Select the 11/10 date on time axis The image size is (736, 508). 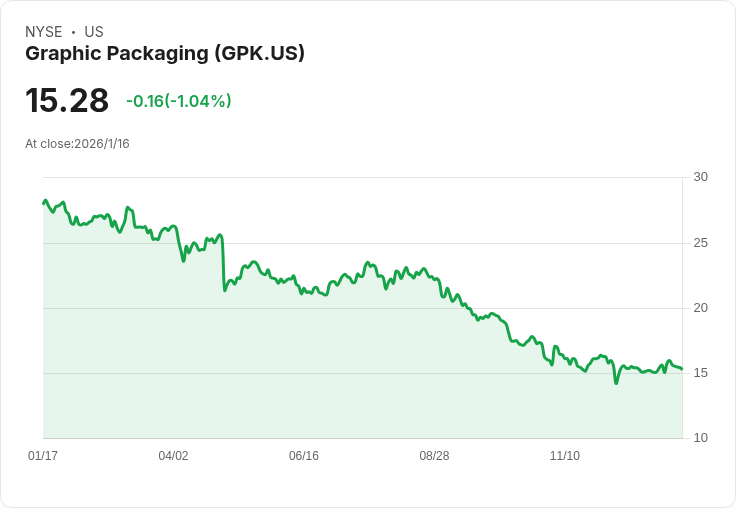tap(565, 456)
